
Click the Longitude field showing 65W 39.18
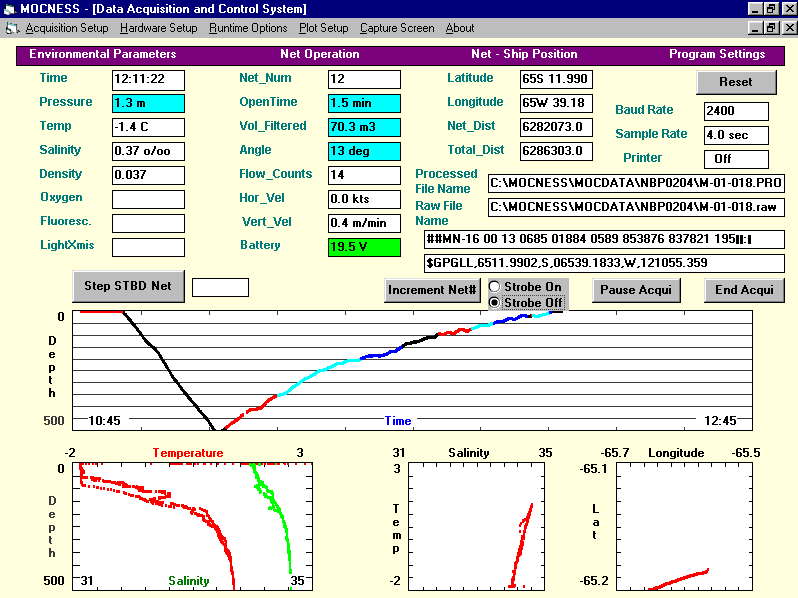556,103
